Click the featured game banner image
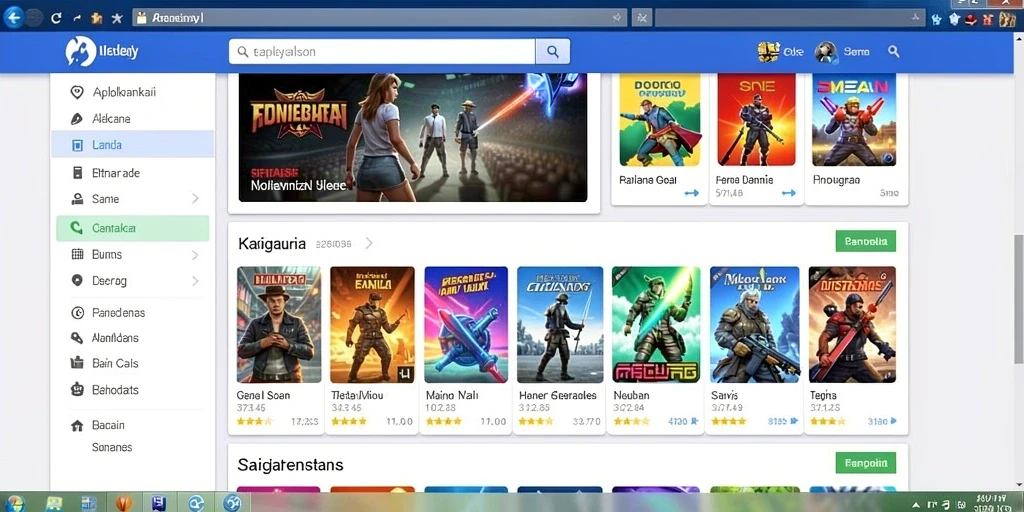1024x512 pixels. tap(413, 138)
